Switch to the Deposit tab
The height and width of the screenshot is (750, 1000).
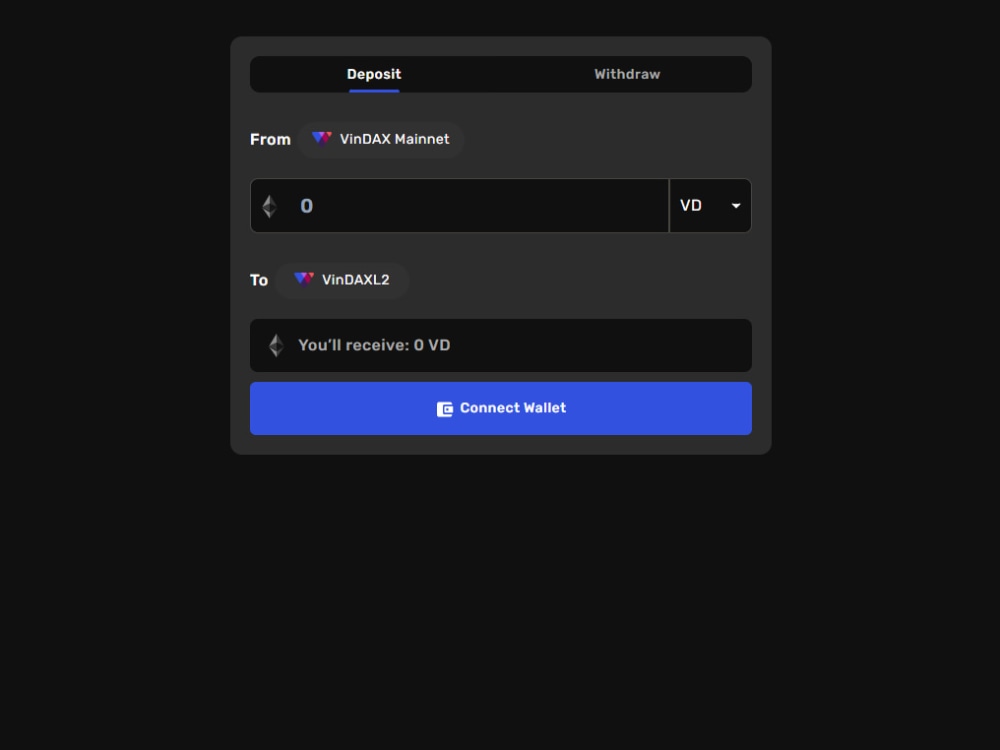coord(374,74)
